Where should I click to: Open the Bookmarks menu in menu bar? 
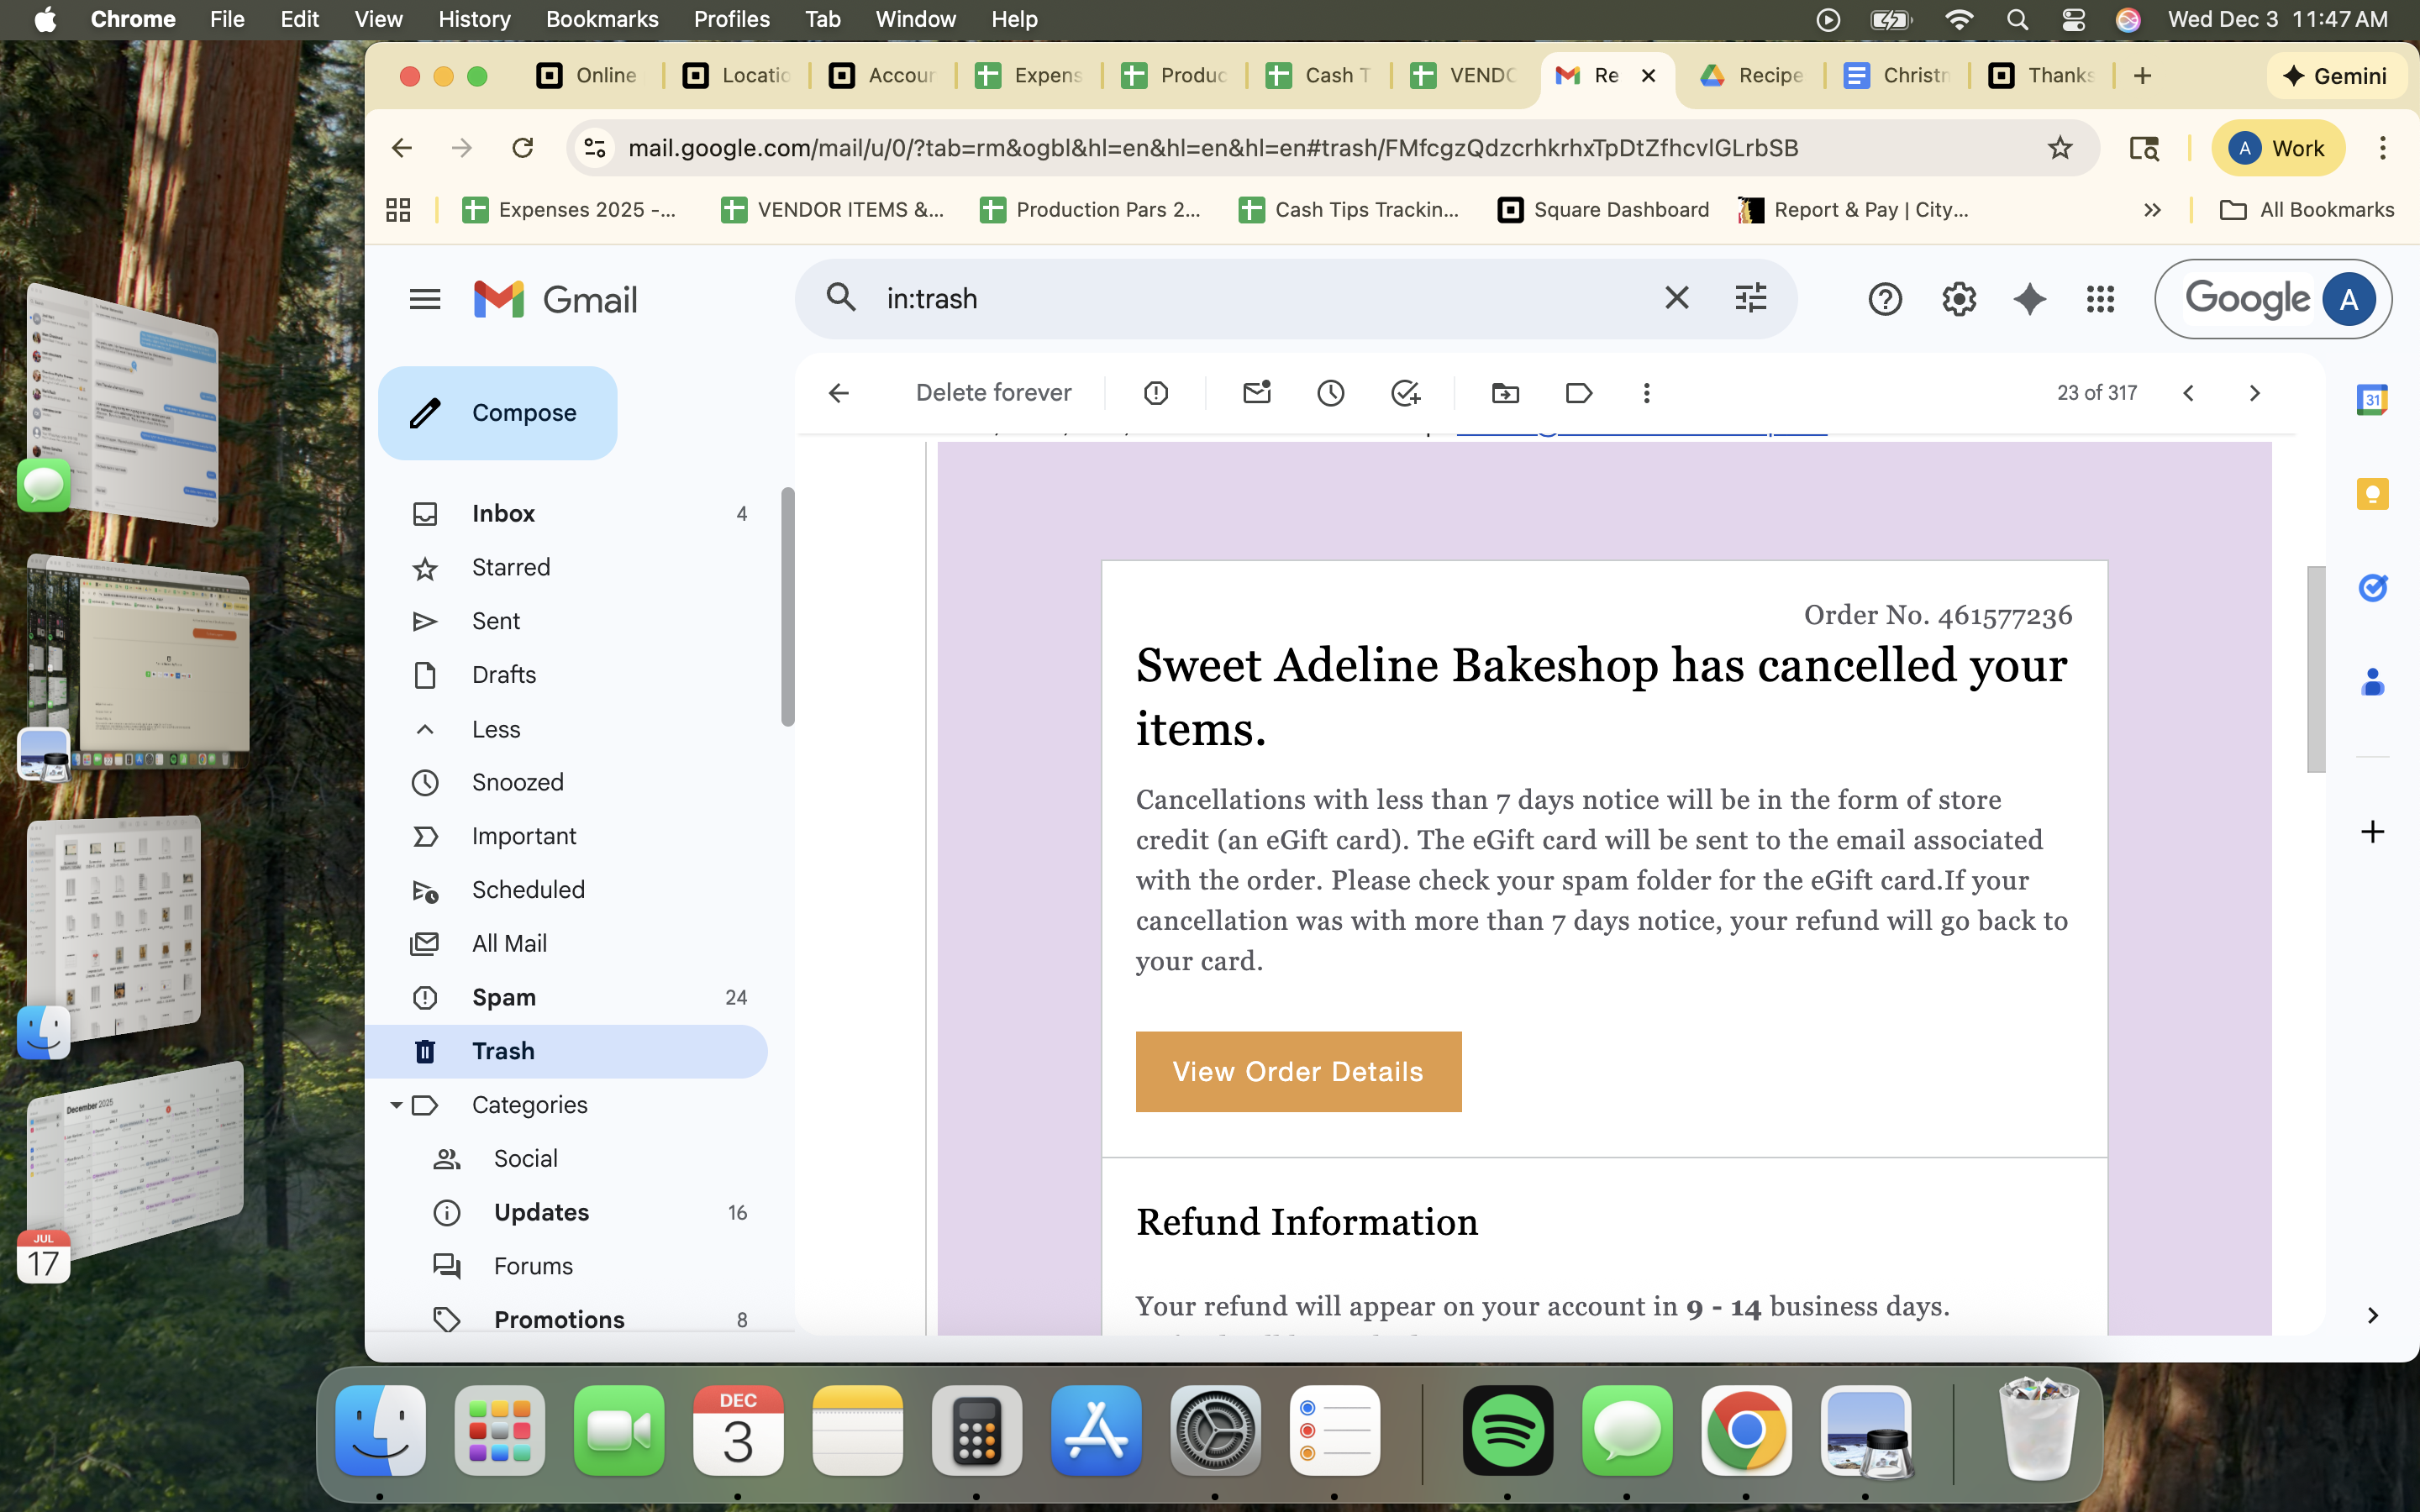coord(602,19)
